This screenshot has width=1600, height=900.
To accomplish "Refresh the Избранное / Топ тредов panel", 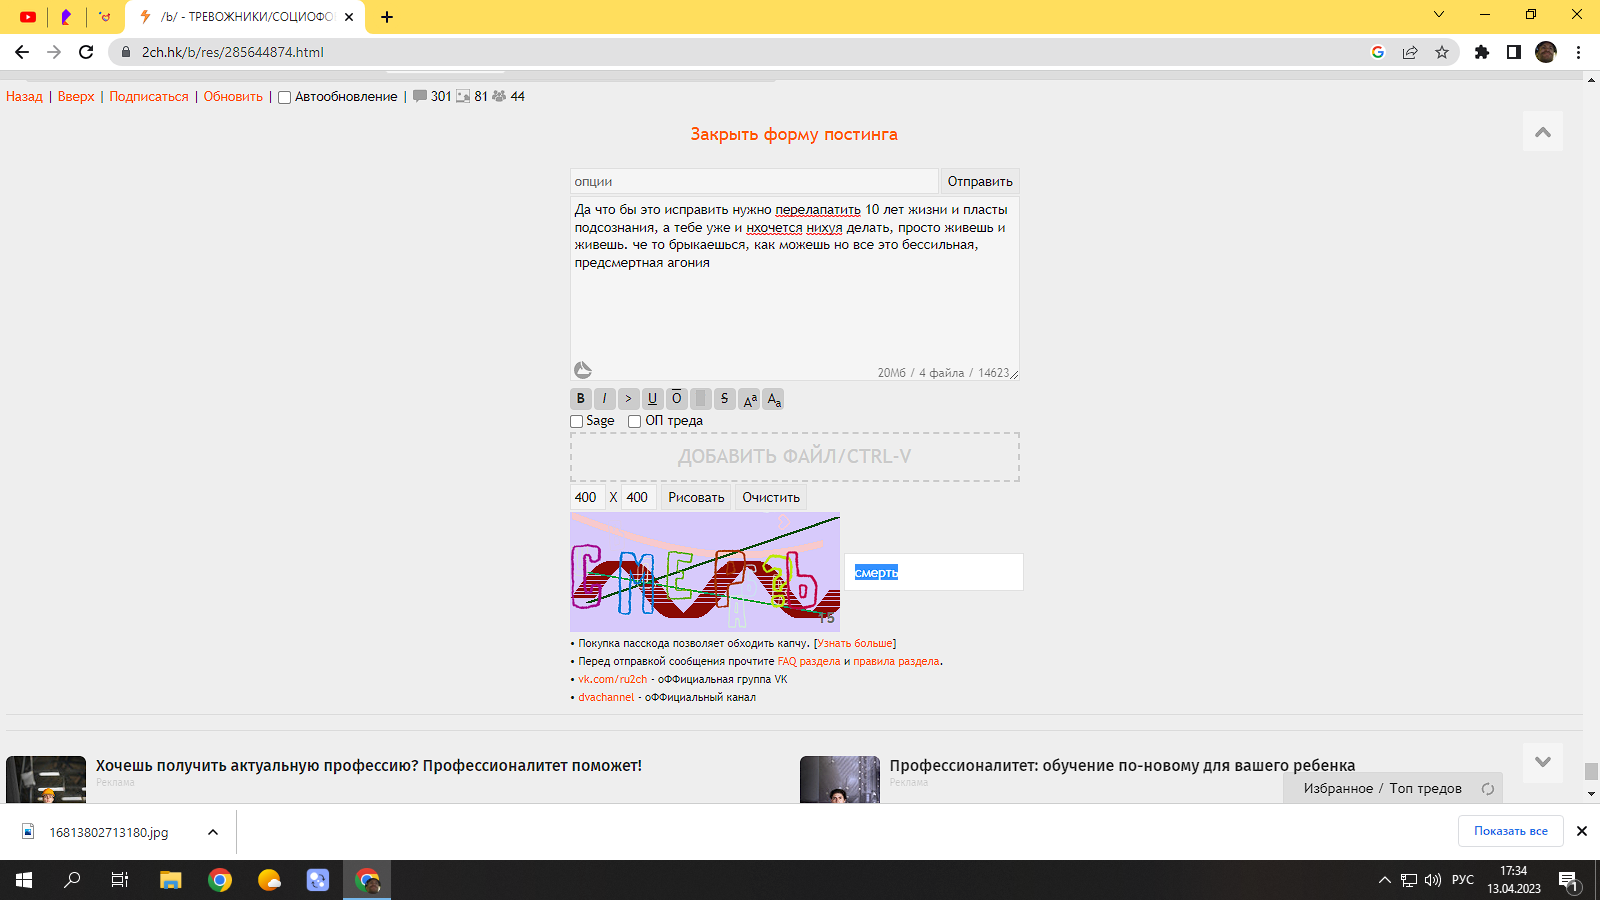I will click(x=1488, y=789).
